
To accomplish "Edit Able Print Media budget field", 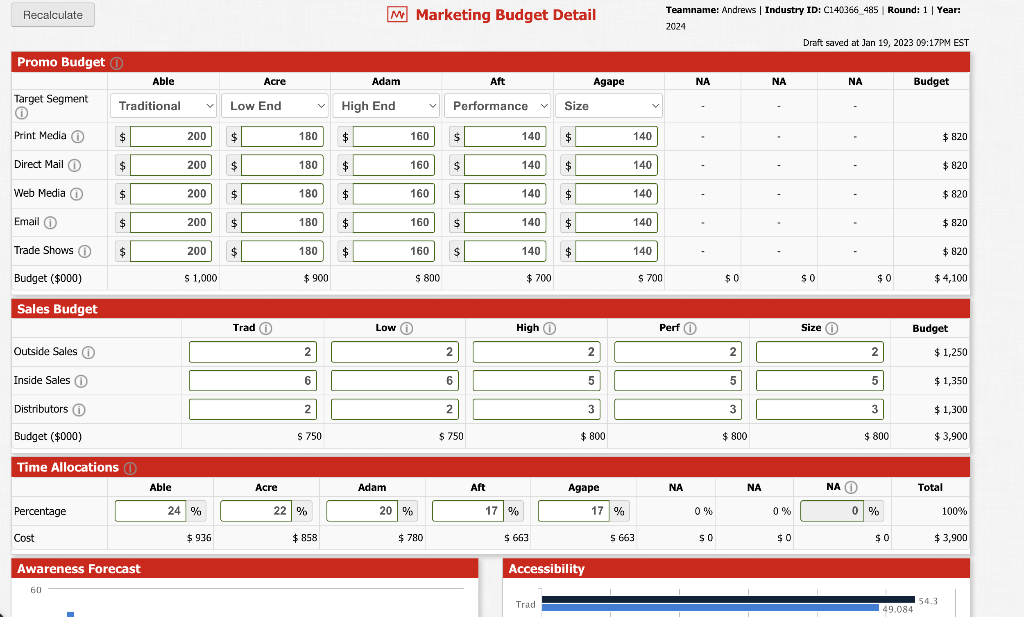I will [171, 136].
